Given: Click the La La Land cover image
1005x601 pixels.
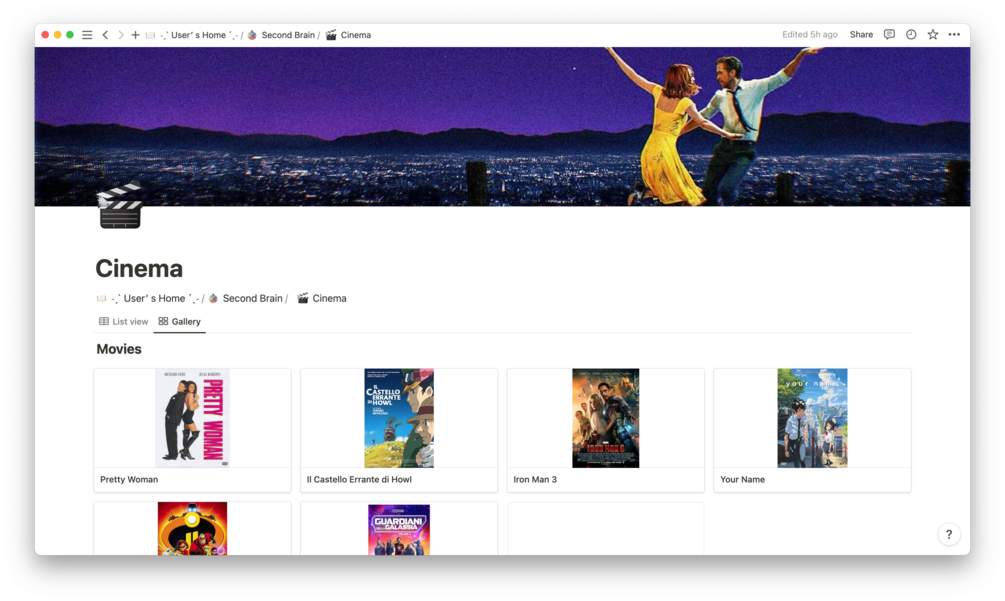Looking at the screenshot, I should click(x=502, y=126).
